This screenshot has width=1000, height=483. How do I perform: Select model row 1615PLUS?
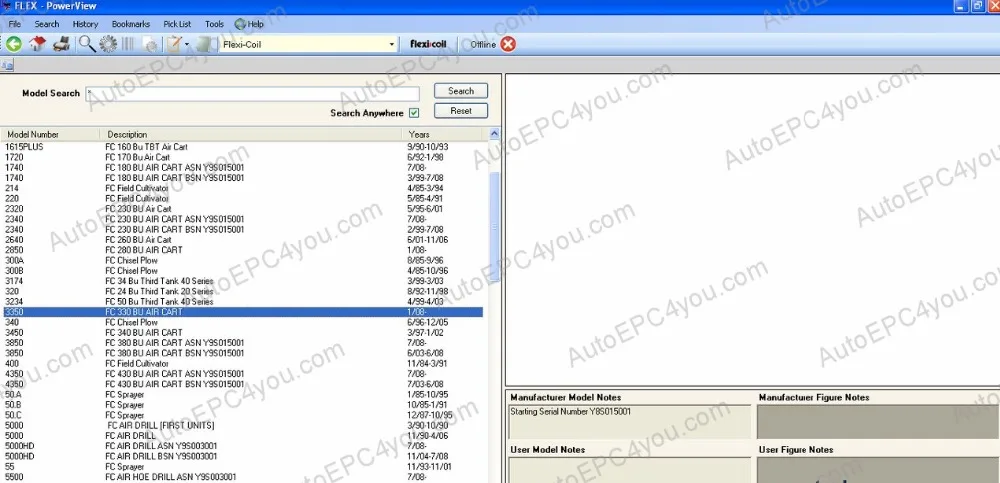pos(242,147)
